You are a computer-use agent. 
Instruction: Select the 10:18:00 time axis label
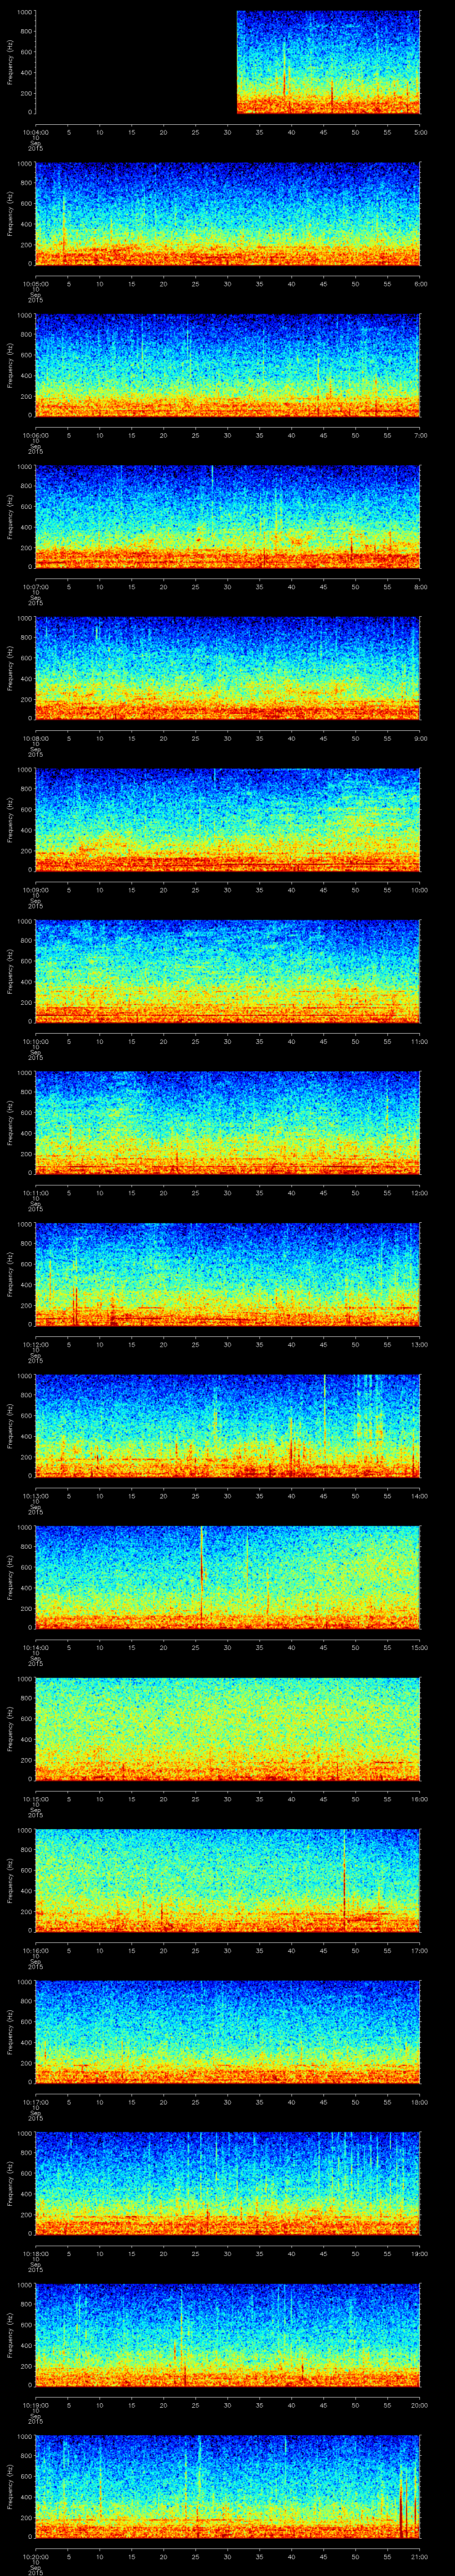click(35, 2253)
